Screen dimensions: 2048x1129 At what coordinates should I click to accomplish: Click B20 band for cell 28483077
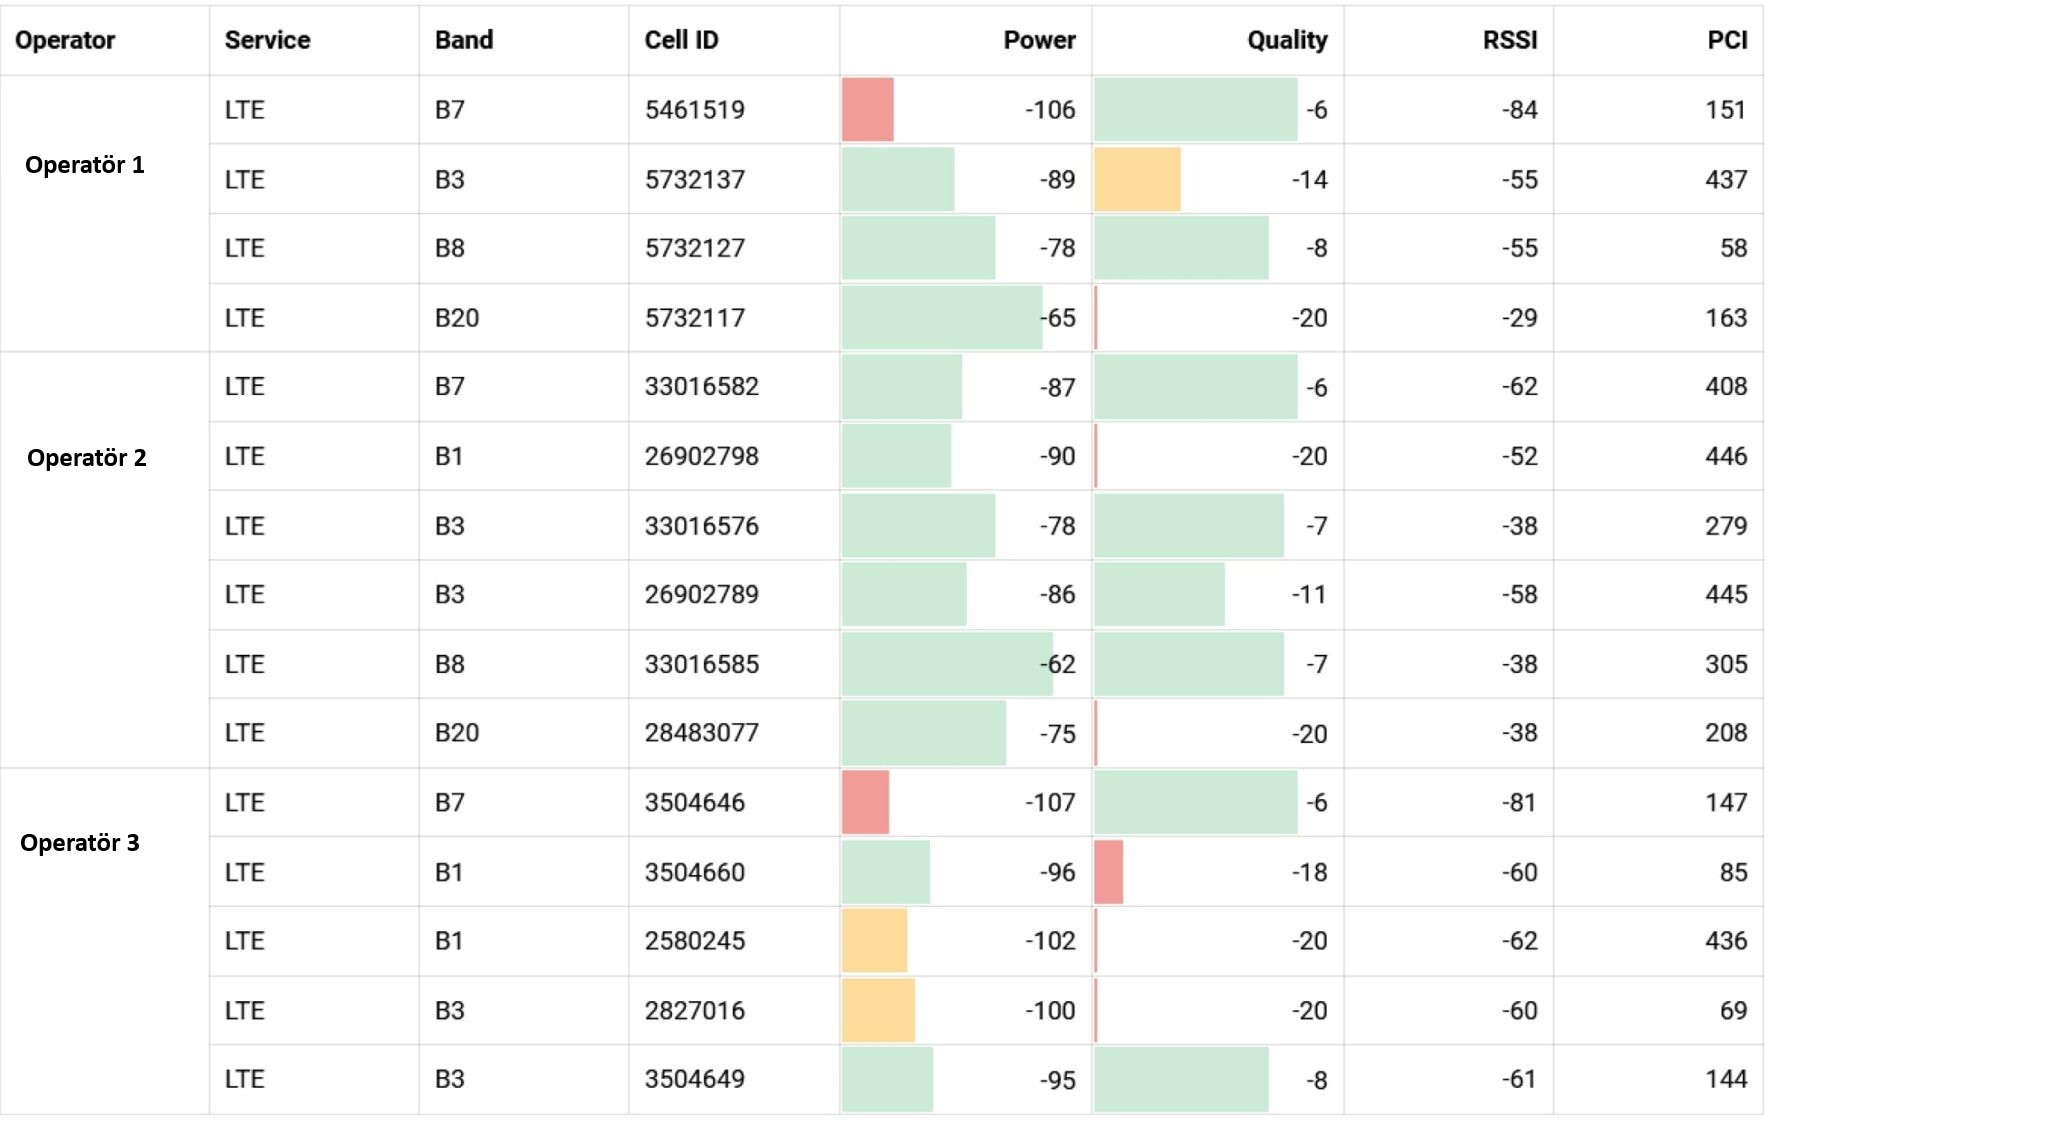coord(457,733)
